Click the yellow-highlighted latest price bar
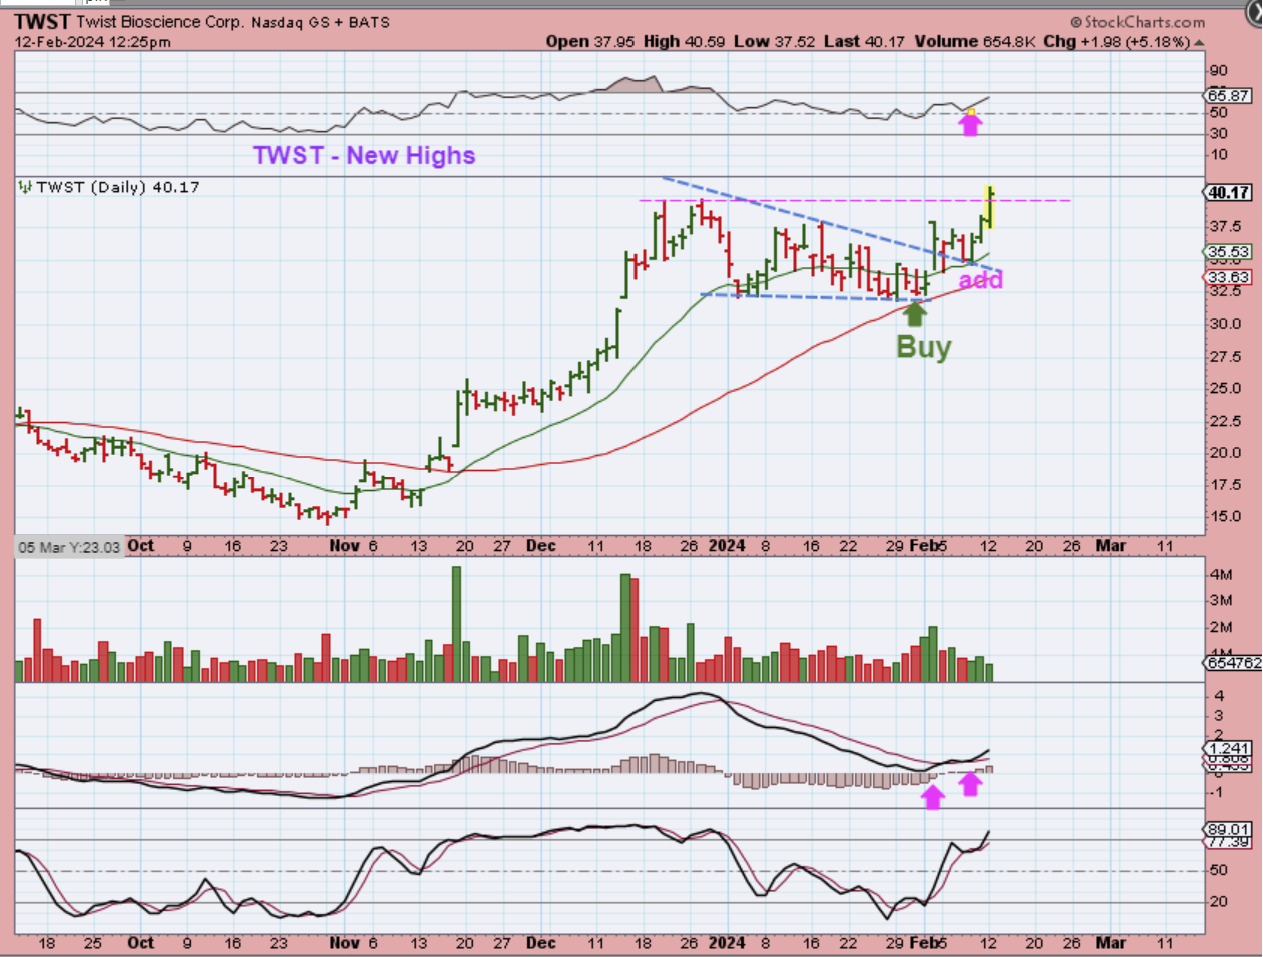Viewport: 1263px width, 957px height. (990, 207)
